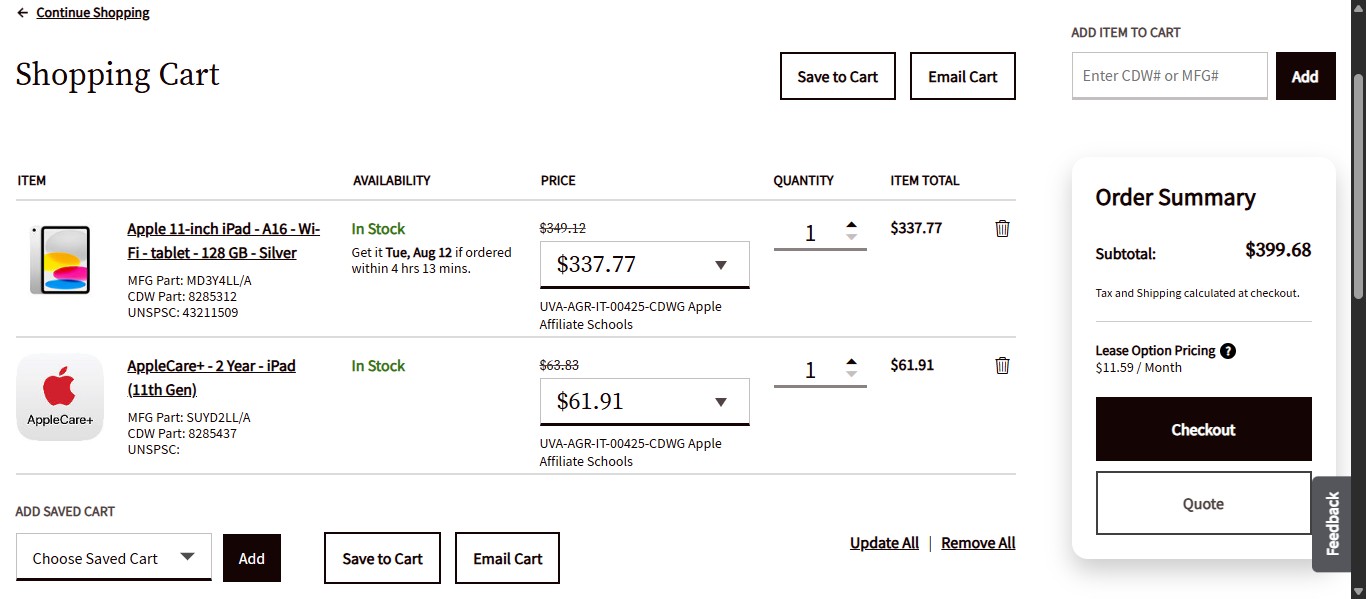Remove the iPad item using the trash icon
Screen dimensions: 1366x599
tap(1002, 228)
